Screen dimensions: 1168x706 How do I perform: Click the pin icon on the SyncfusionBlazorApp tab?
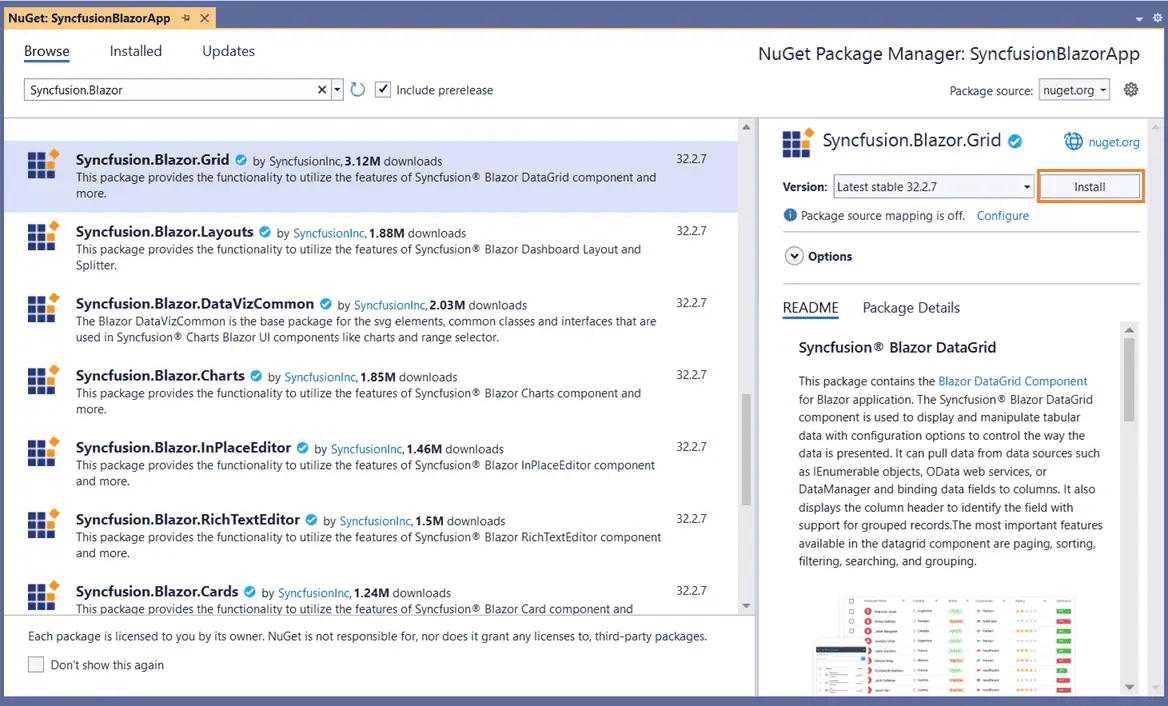pos(186,17)
